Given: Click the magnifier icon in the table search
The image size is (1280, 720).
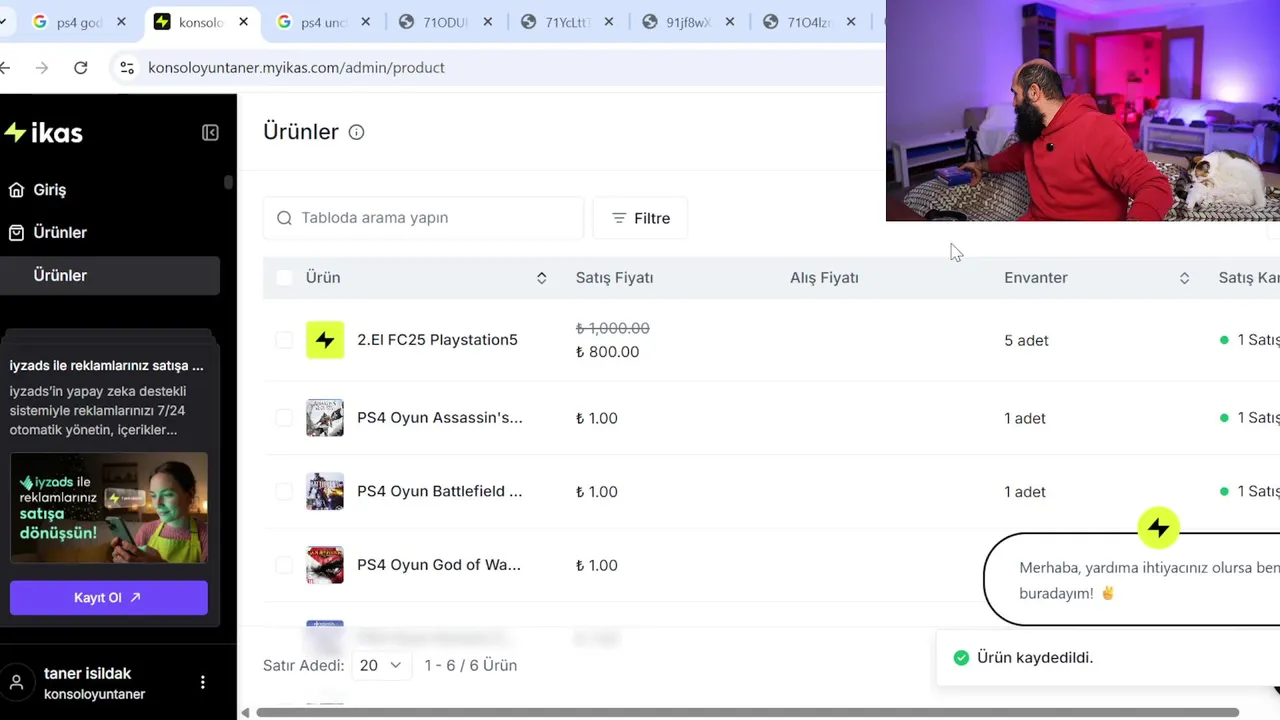Looking at the screenshot, I should 284,218.
